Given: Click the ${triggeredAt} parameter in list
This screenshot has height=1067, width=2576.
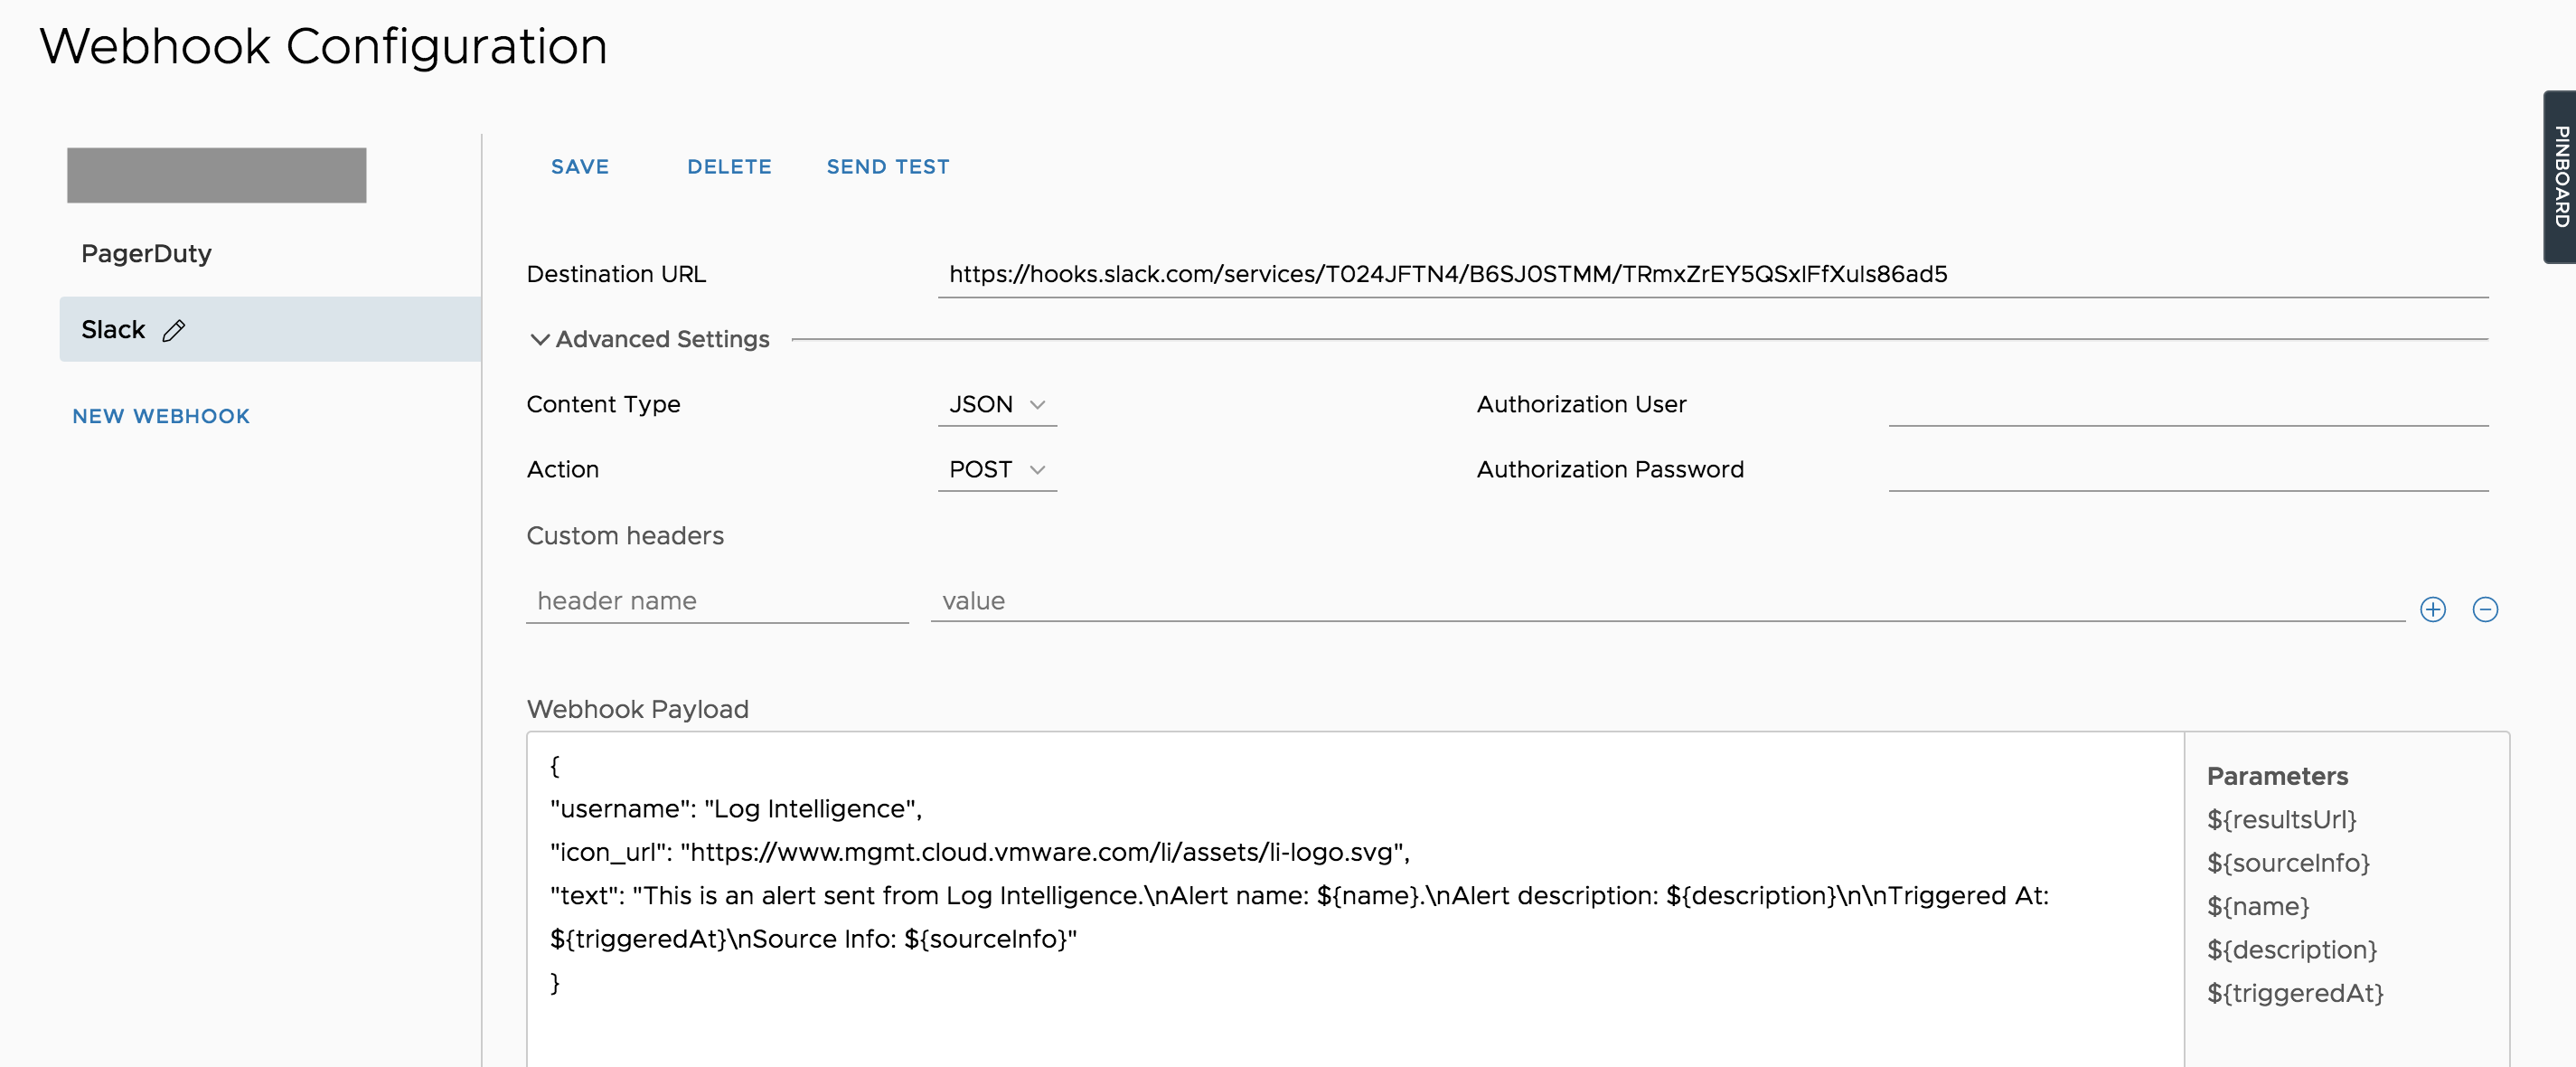Looking at the screenshot, I should pyautogui.click(x=2295, y=992).
